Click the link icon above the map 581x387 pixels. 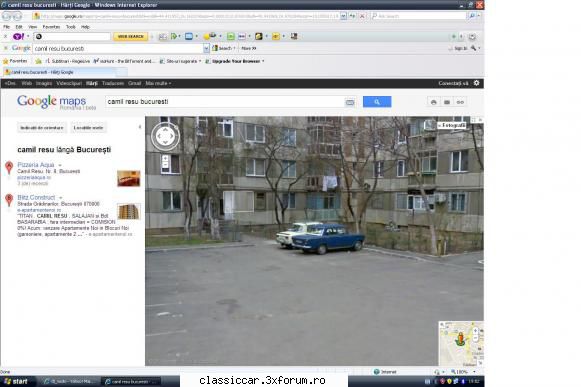coord(460,102)
